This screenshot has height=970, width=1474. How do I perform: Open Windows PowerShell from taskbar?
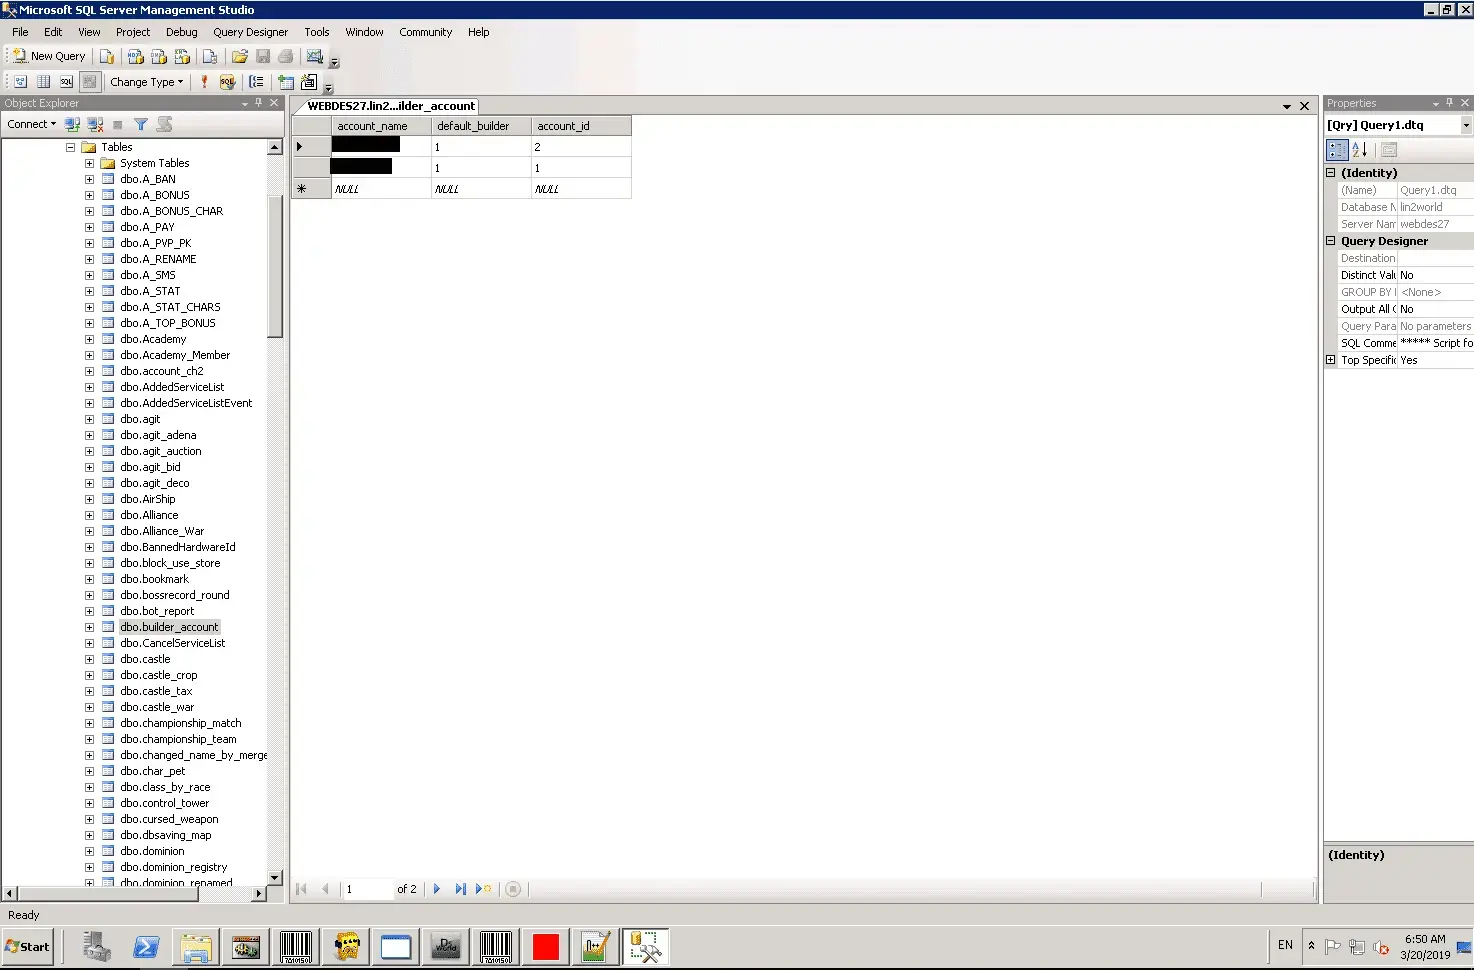point(146,947)
